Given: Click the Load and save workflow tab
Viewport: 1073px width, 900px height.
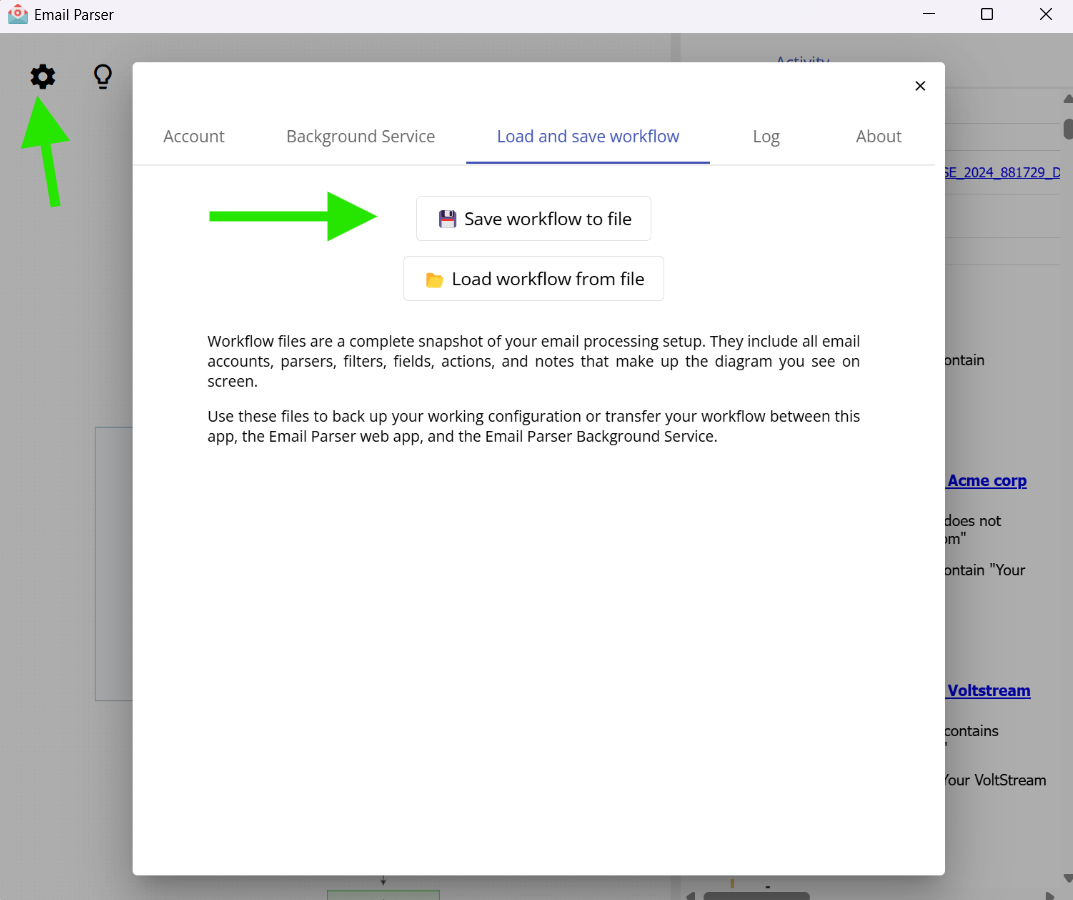Looking at the screenshot, I should (x=587, y=136).
